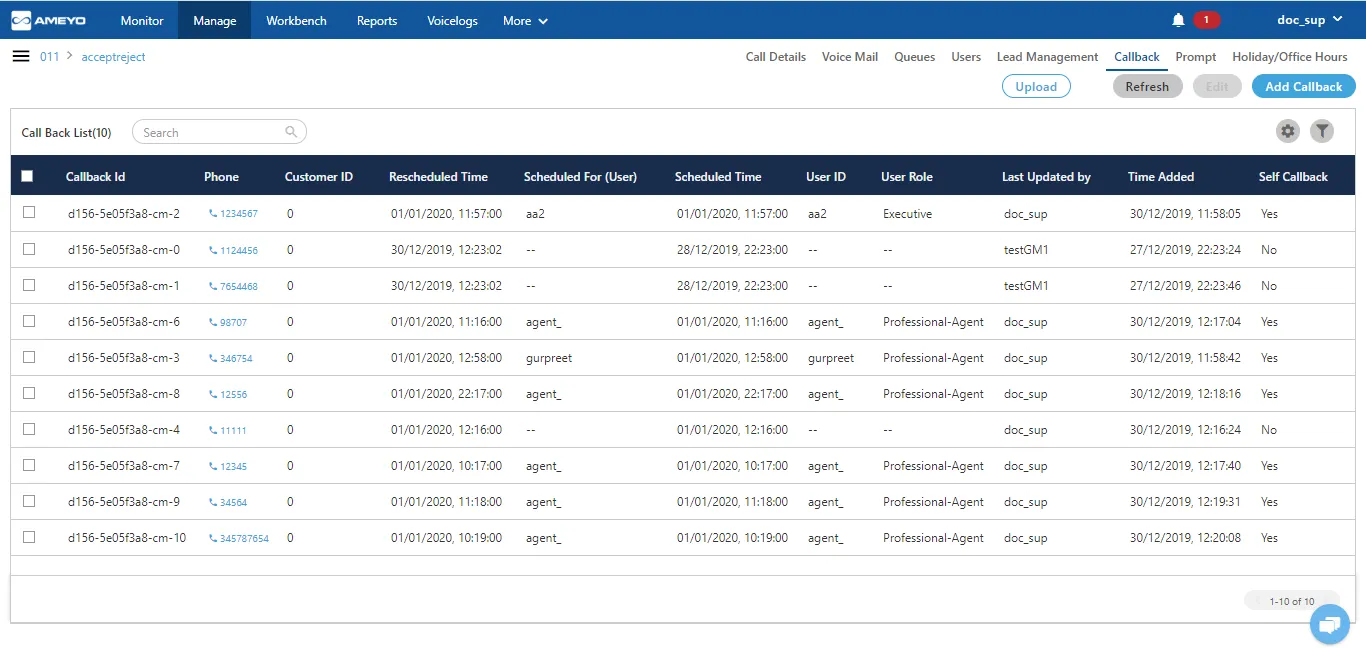Click the Executive user role cell
The height and width of the screenshot is (648, 1366).
[907, 214]
